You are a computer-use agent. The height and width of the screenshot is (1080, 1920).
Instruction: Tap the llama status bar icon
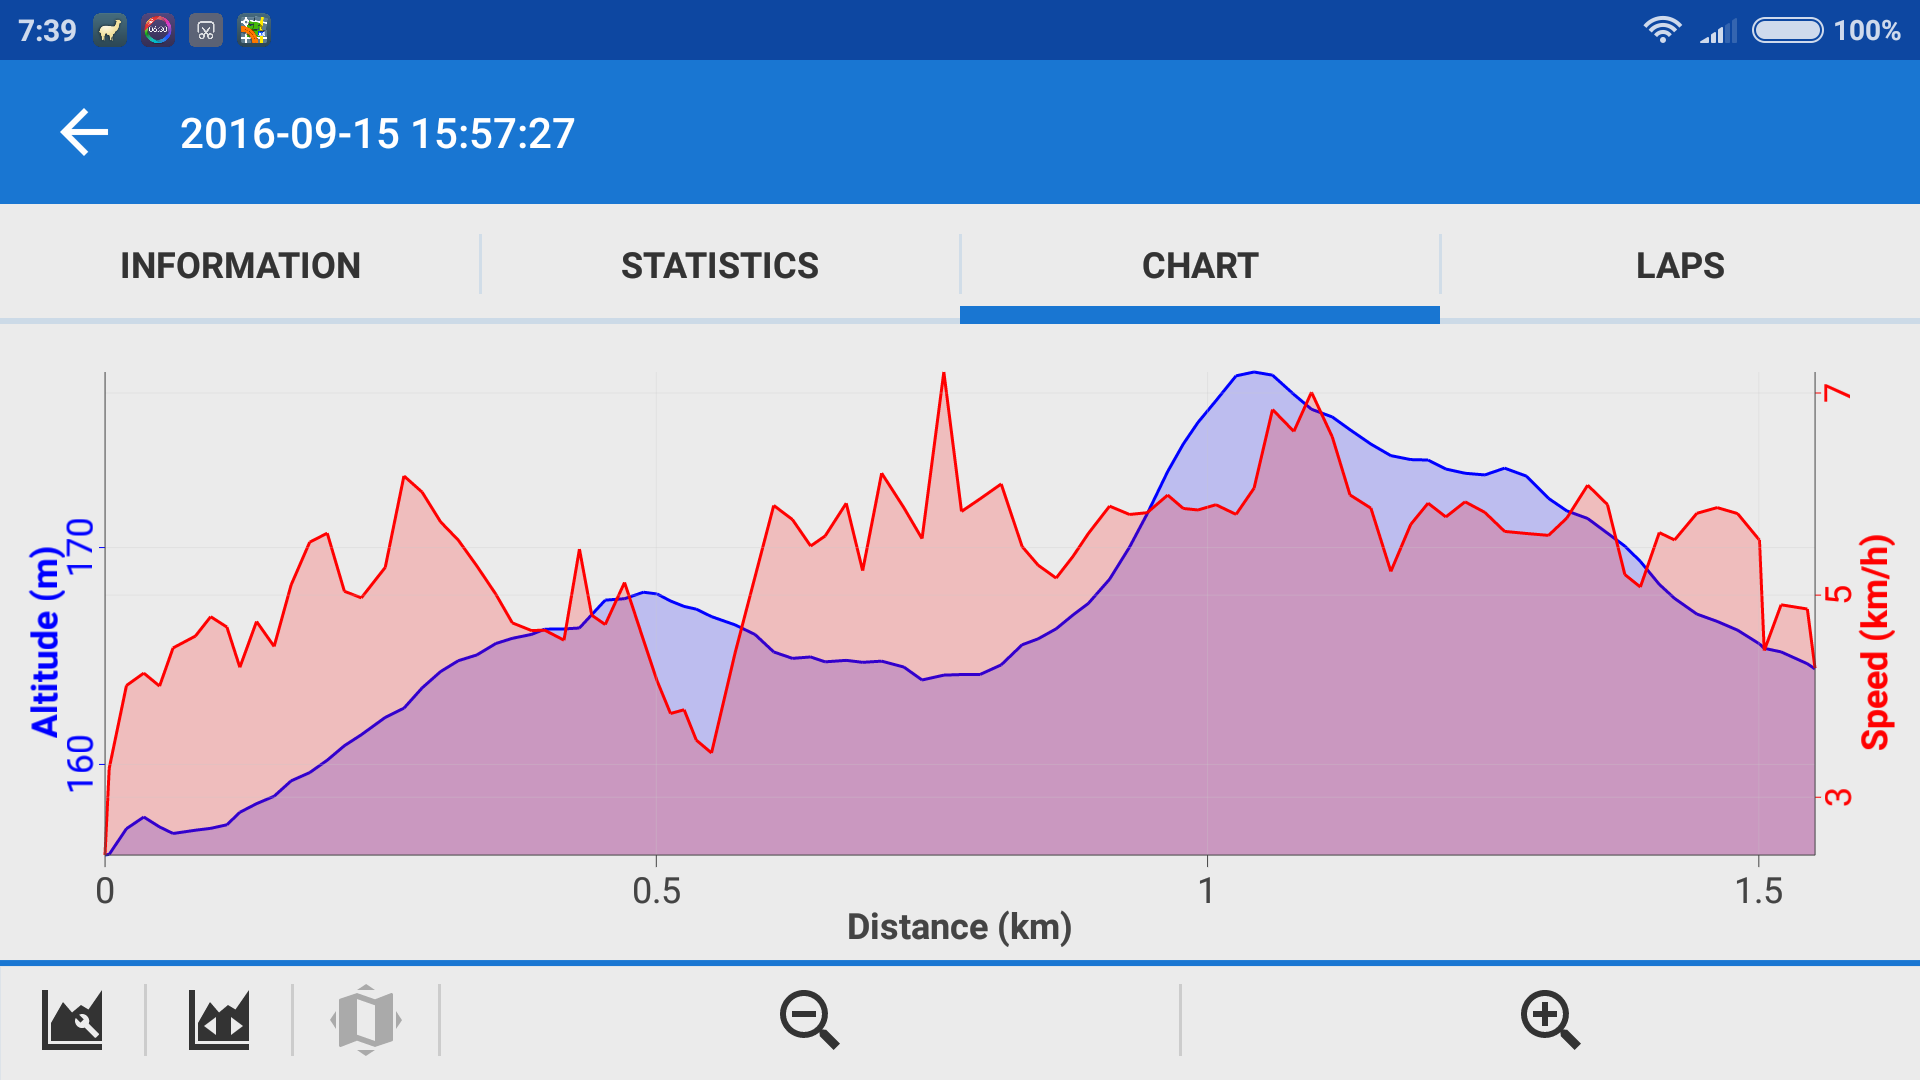110,30
